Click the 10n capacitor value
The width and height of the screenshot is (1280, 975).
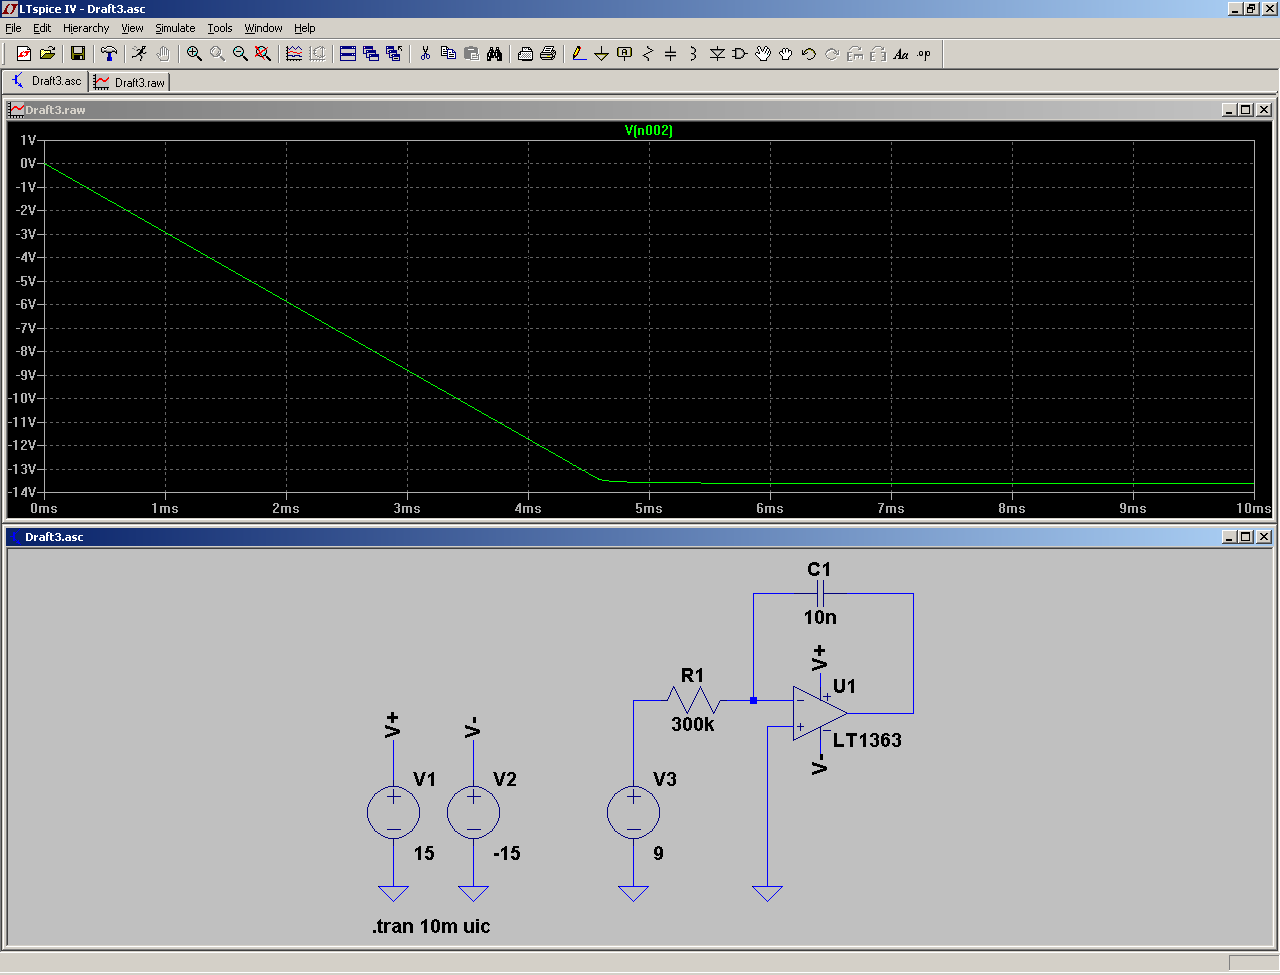(x=820, y=617)
